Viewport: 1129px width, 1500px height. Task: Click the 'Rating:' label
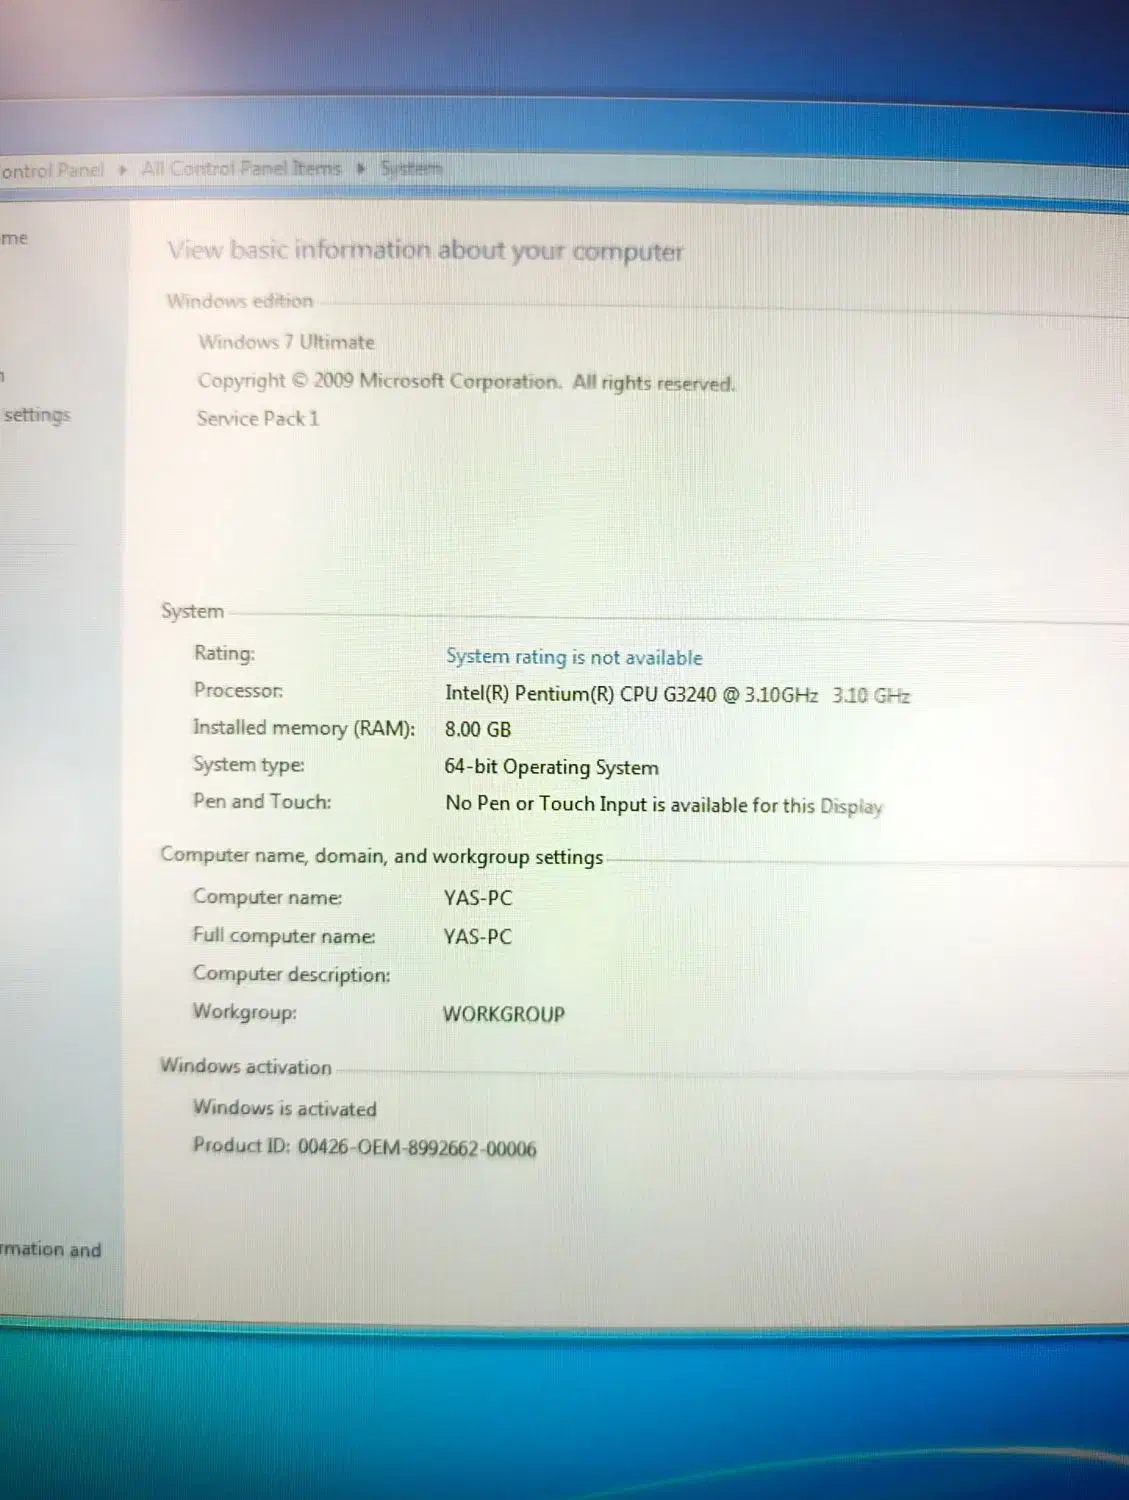click(x=225, y=653)
